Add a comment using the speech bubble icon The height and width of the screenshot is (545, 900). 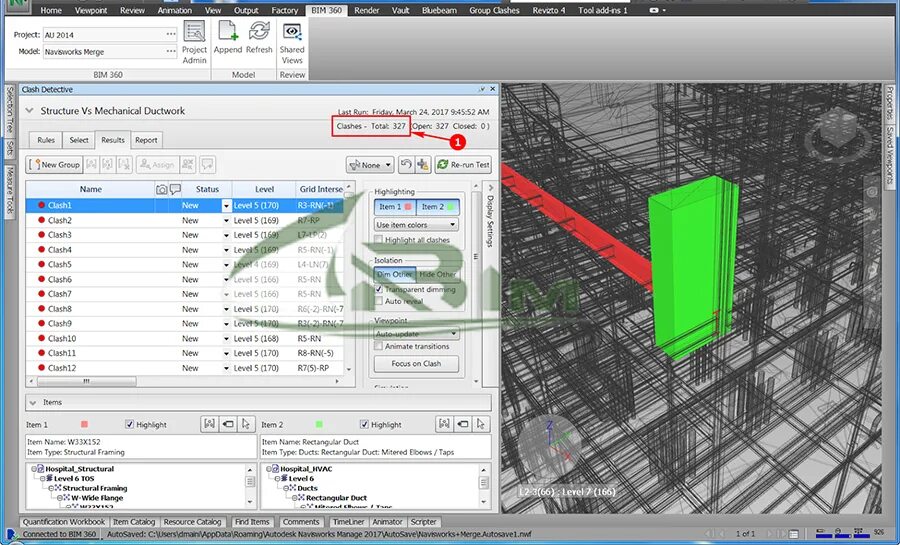coord(207,165)
